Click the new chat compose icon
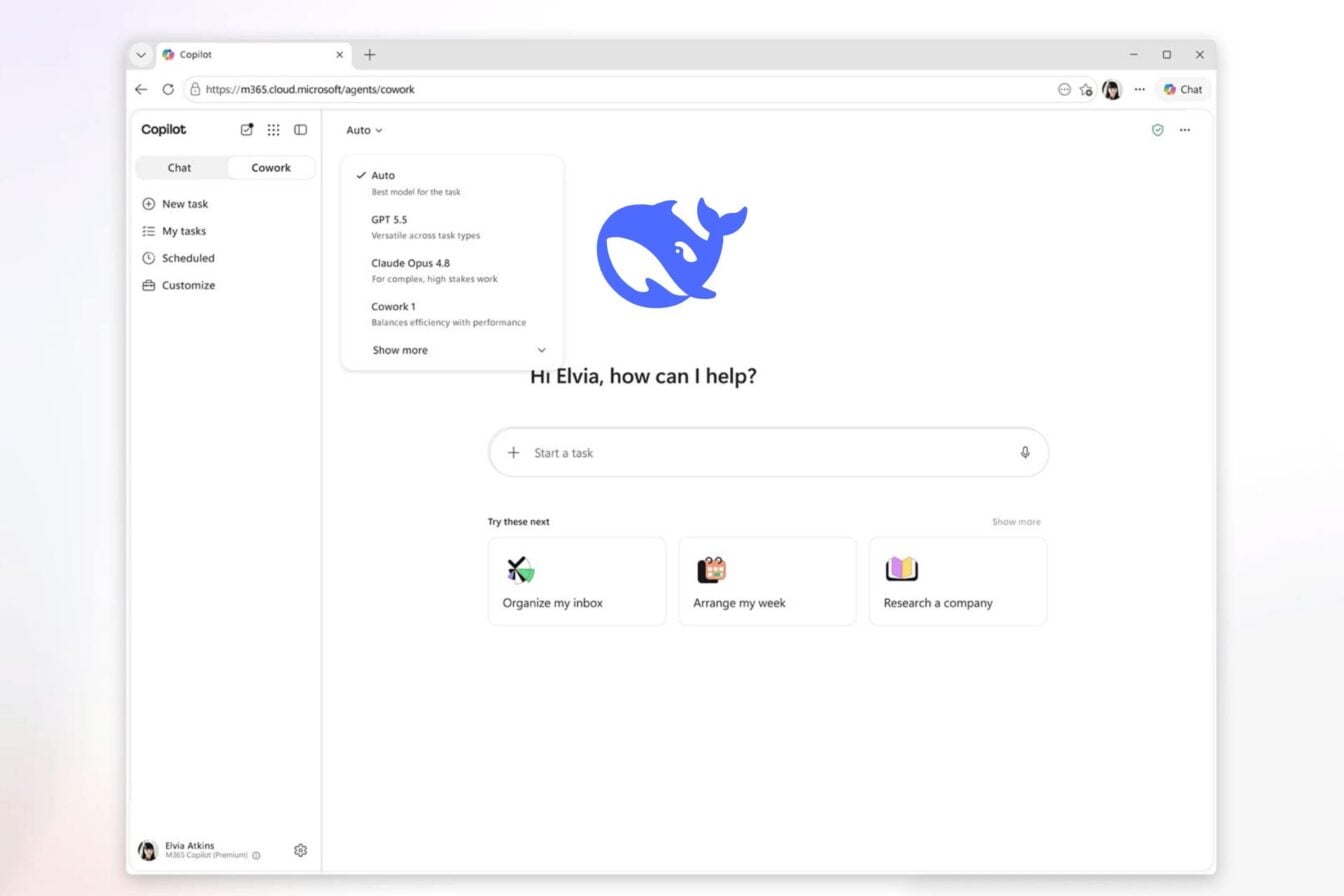Screen dimensions: 1344x896 pyautogui.click(x=247, y=129)
